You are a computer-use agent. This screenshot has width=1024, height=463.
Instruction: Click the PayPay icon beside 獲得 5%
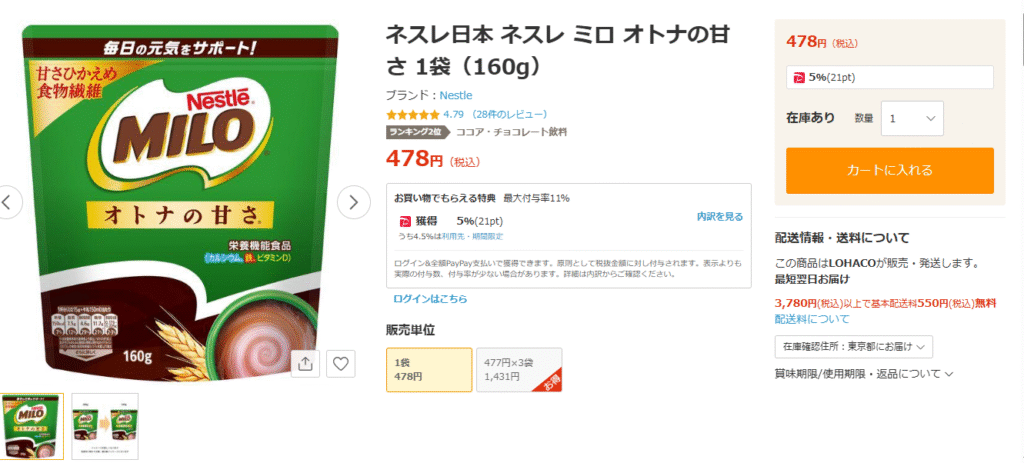pyautogui.click(x=403, y=221)
